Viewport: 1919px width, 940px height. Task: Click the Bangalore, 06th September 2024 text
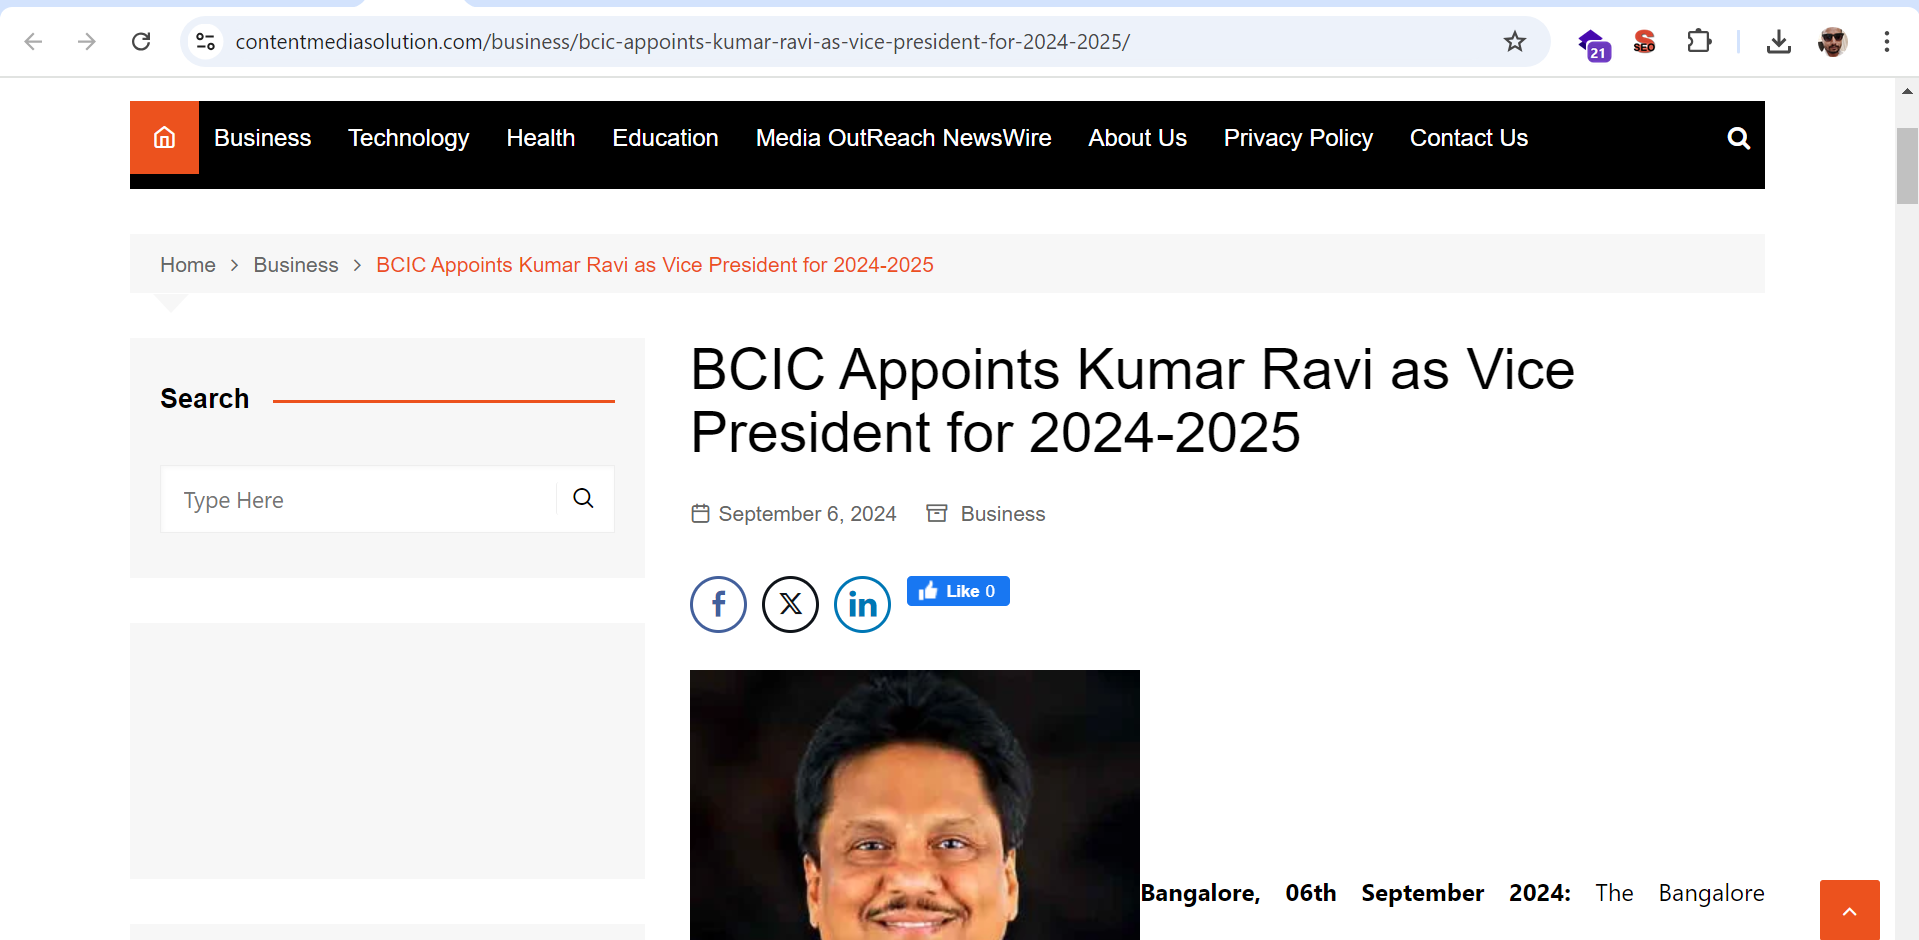click(1356, 893)
